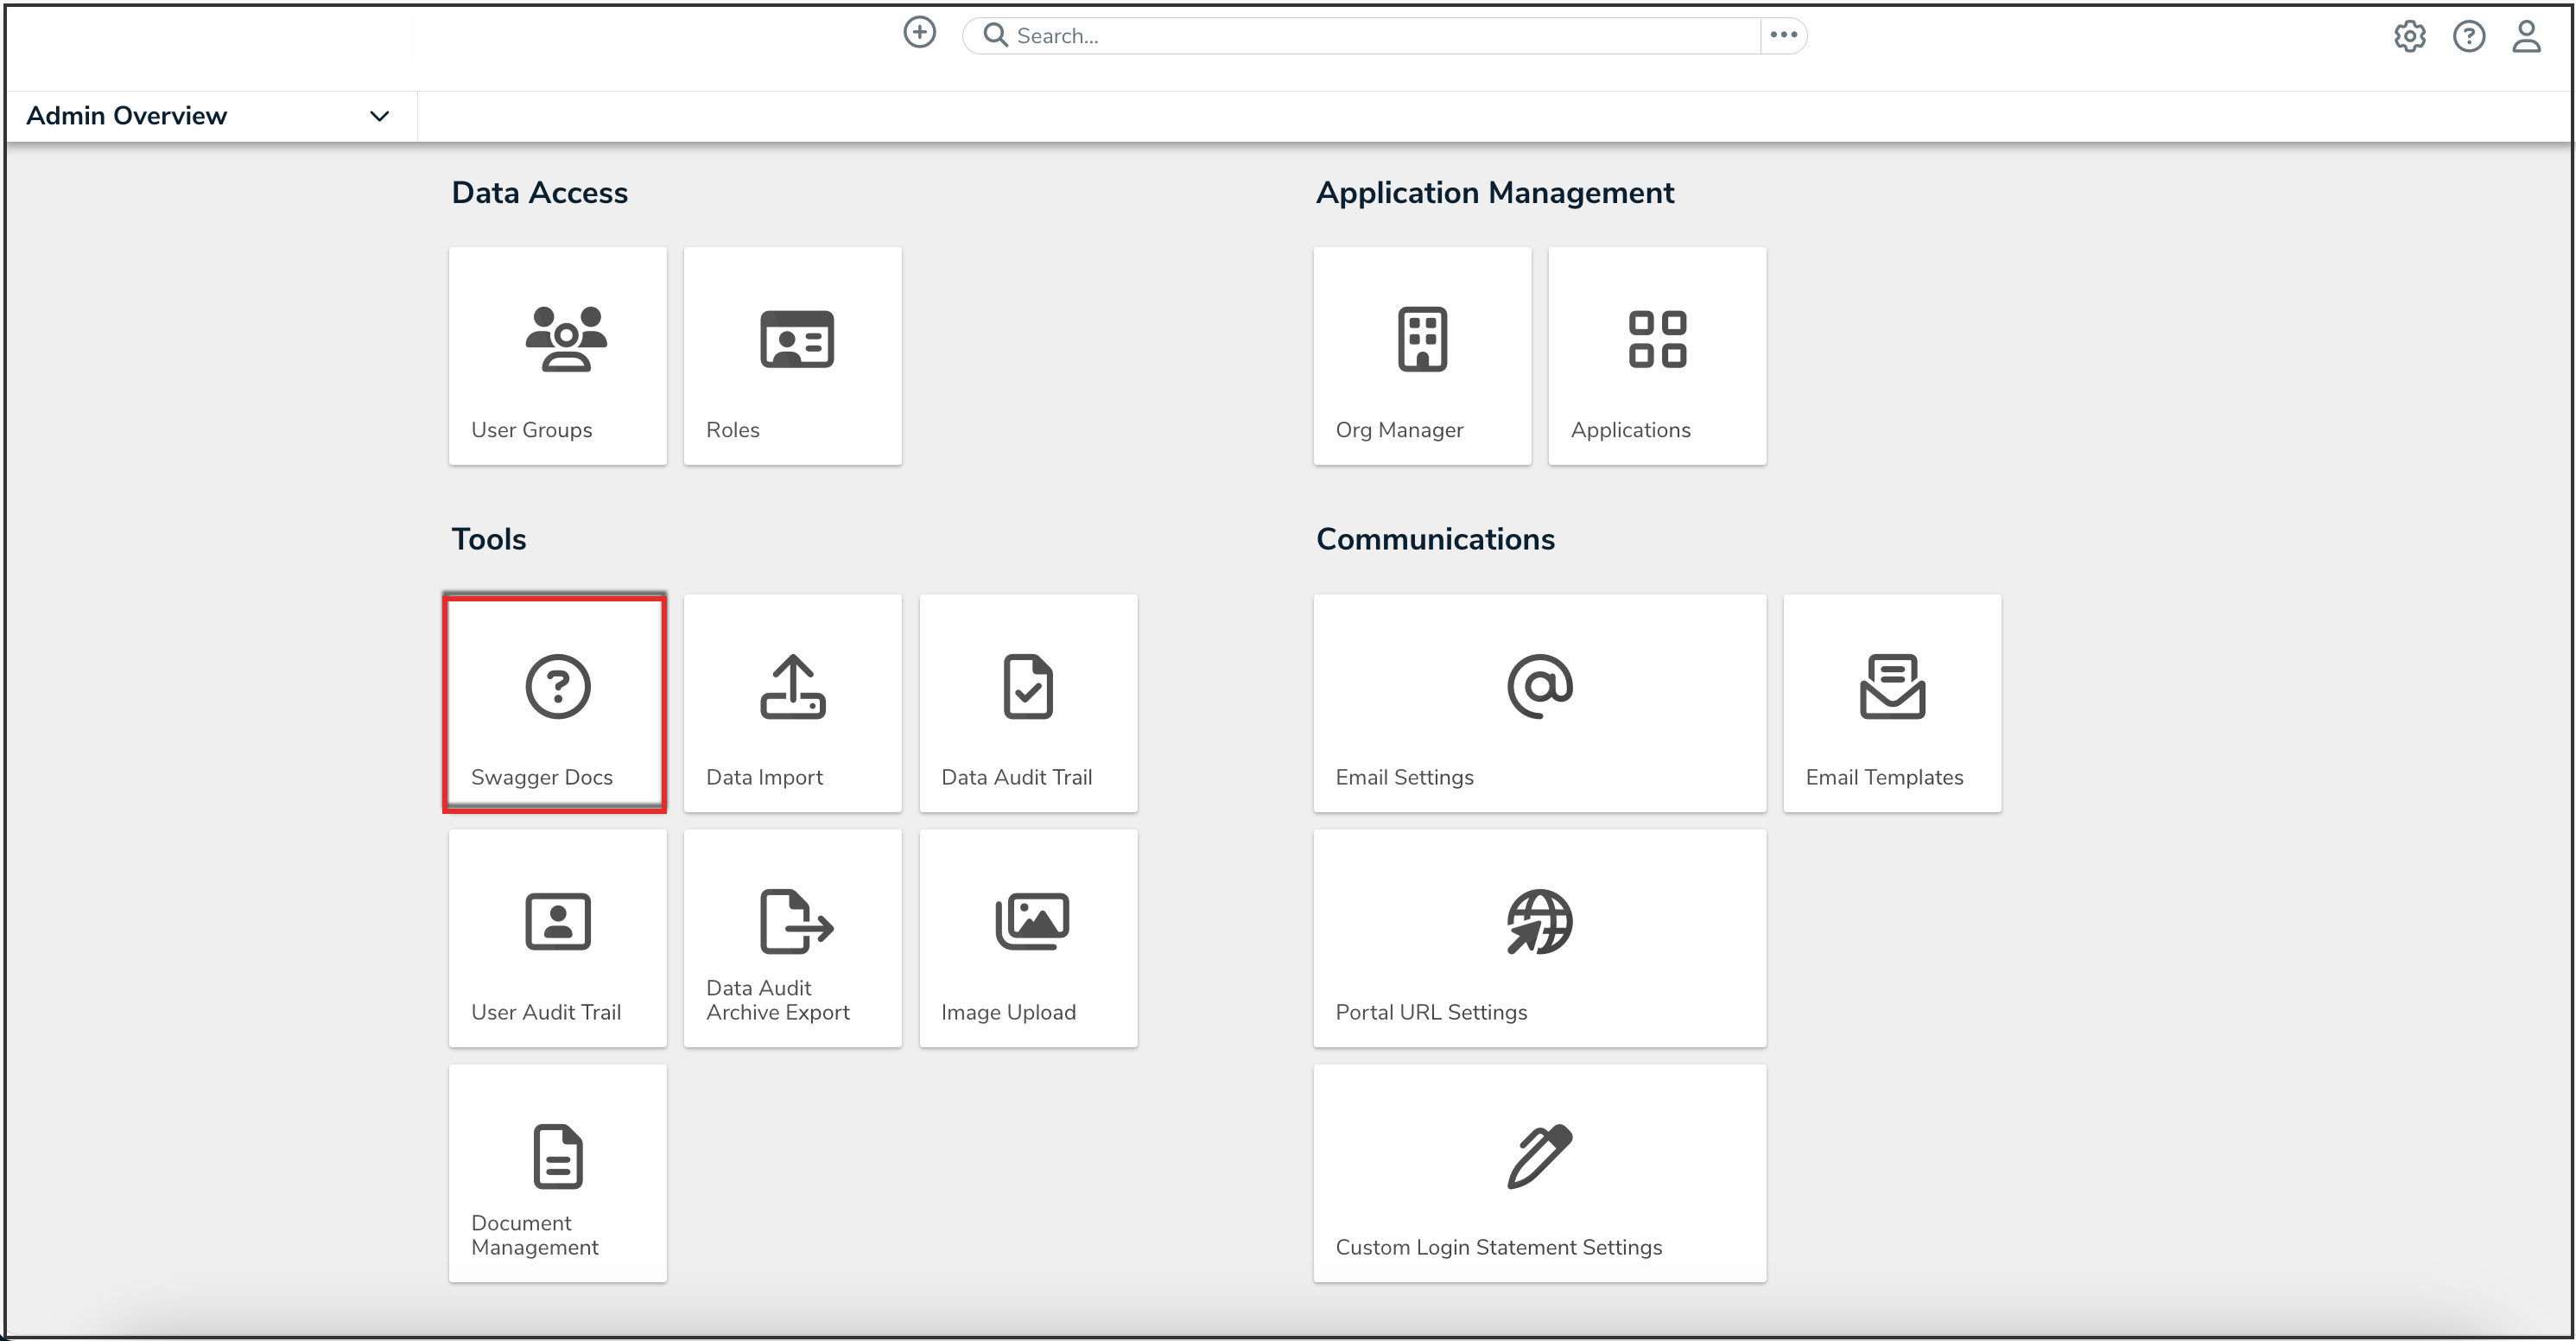Image resolution: width=2576 pixels, height=1341 pixels.
Task: Open the Applications tile
Action: pos(1656,356)
